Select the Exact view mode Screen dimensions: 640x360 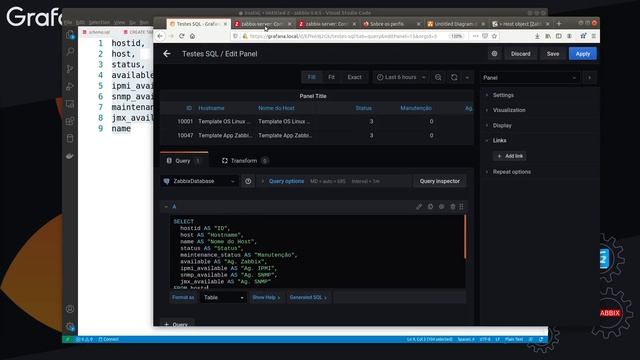coord(354,77)
